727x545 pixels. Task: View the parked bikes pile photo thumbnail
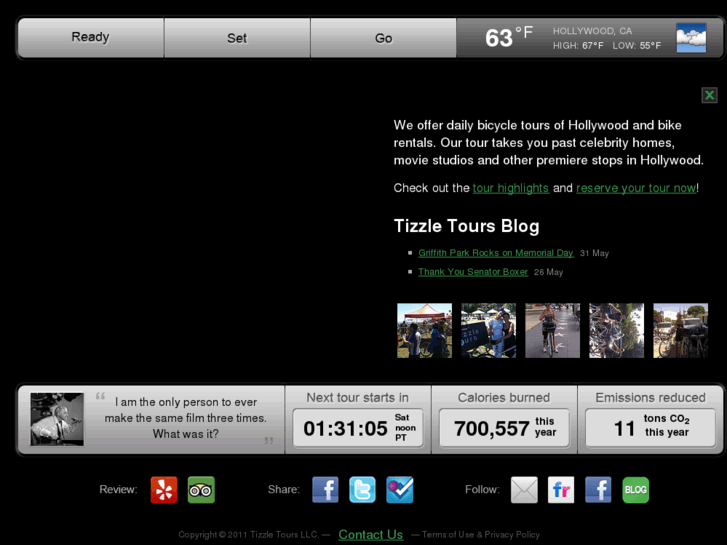(616, 330)
